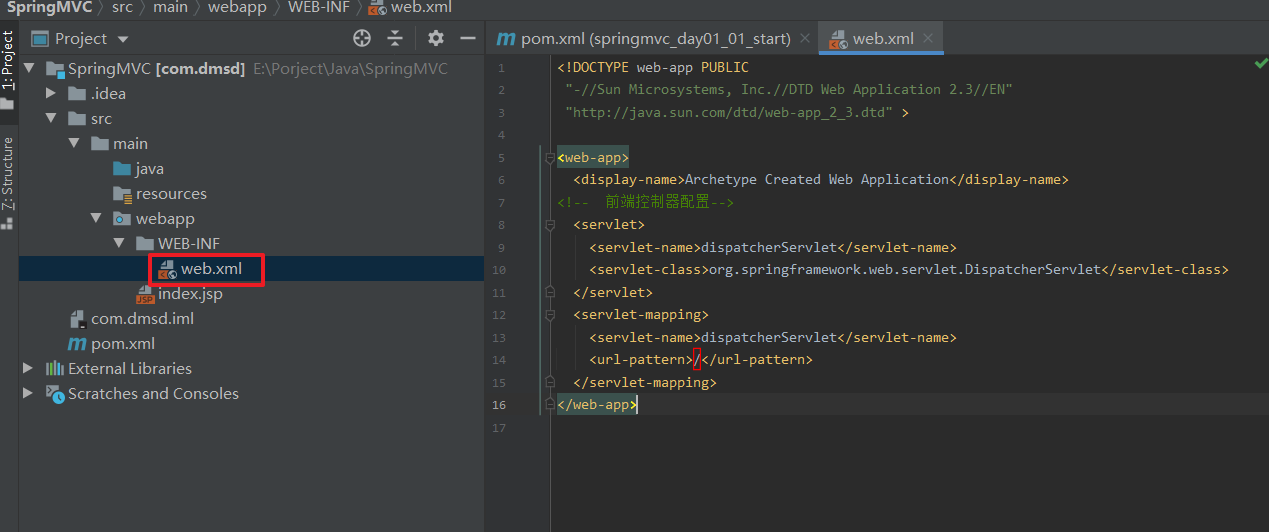The width and height of the screenshot is (1269, 532).
Task: Close the web.xml editor tab
Action: tap(928, 39)
